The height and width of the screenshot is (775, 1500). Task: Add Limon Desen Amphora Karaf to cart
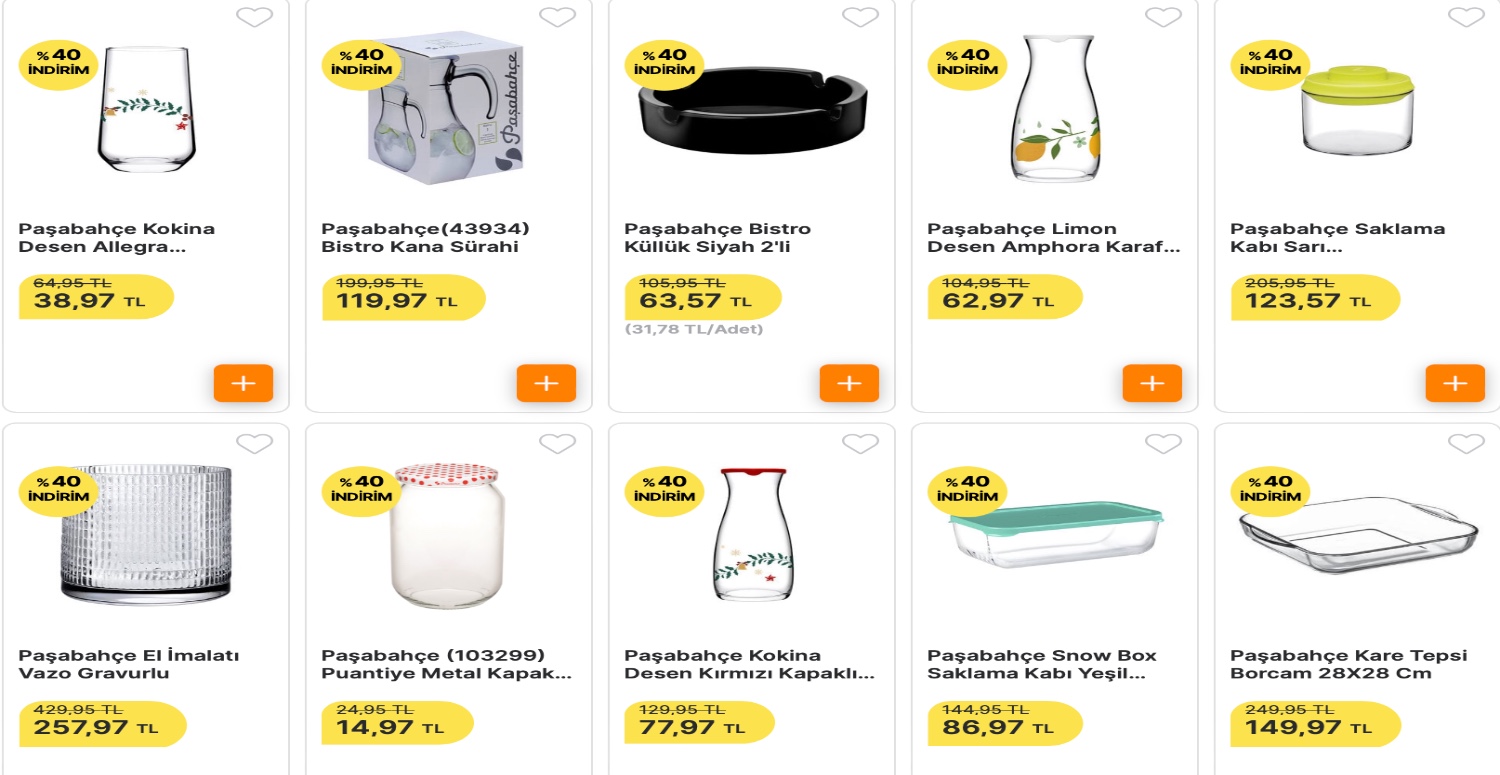(x=1152, y=383)
